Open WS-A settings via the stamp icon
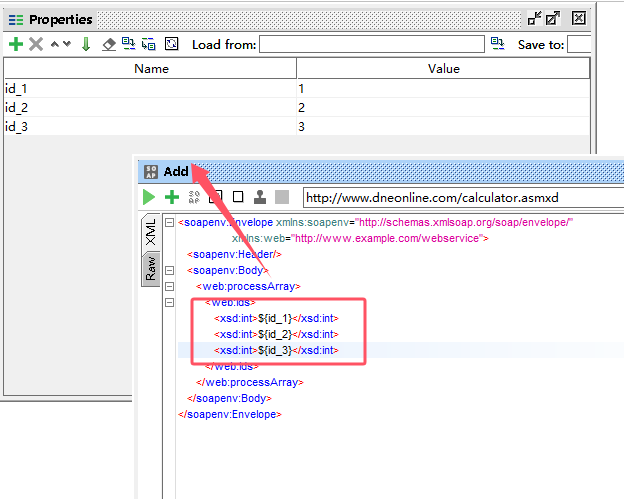Image resolution: width=624 pixels, height=499 pixels. point(260,197)
